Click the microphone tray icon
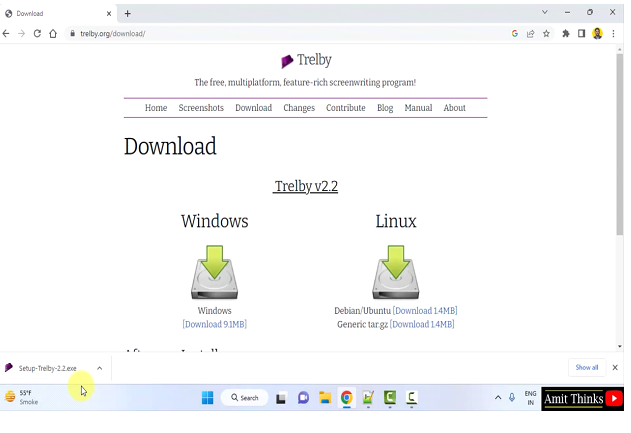This screenshot has height=433, width=631. (512, 398)
